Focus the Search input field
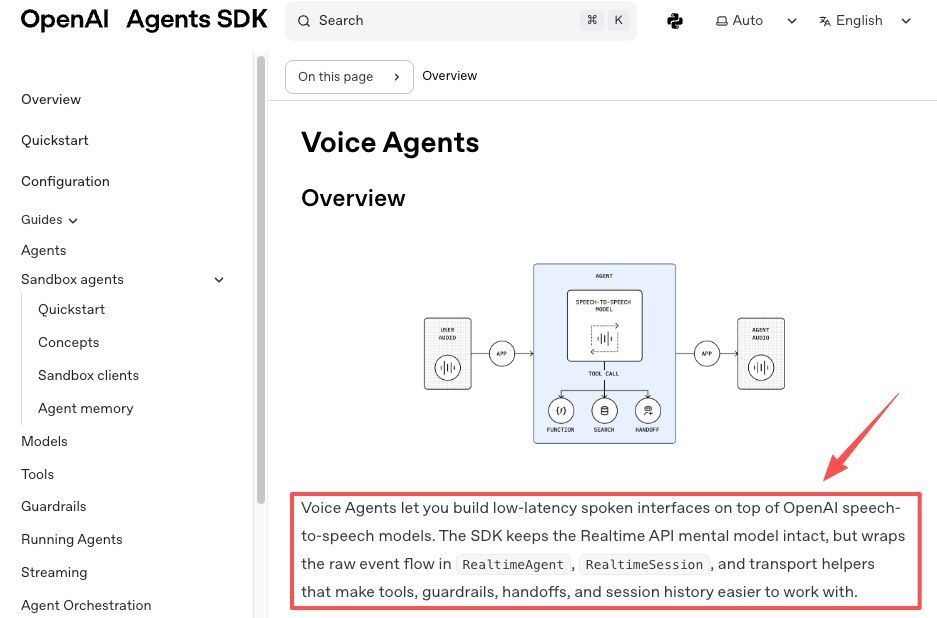 460,21
